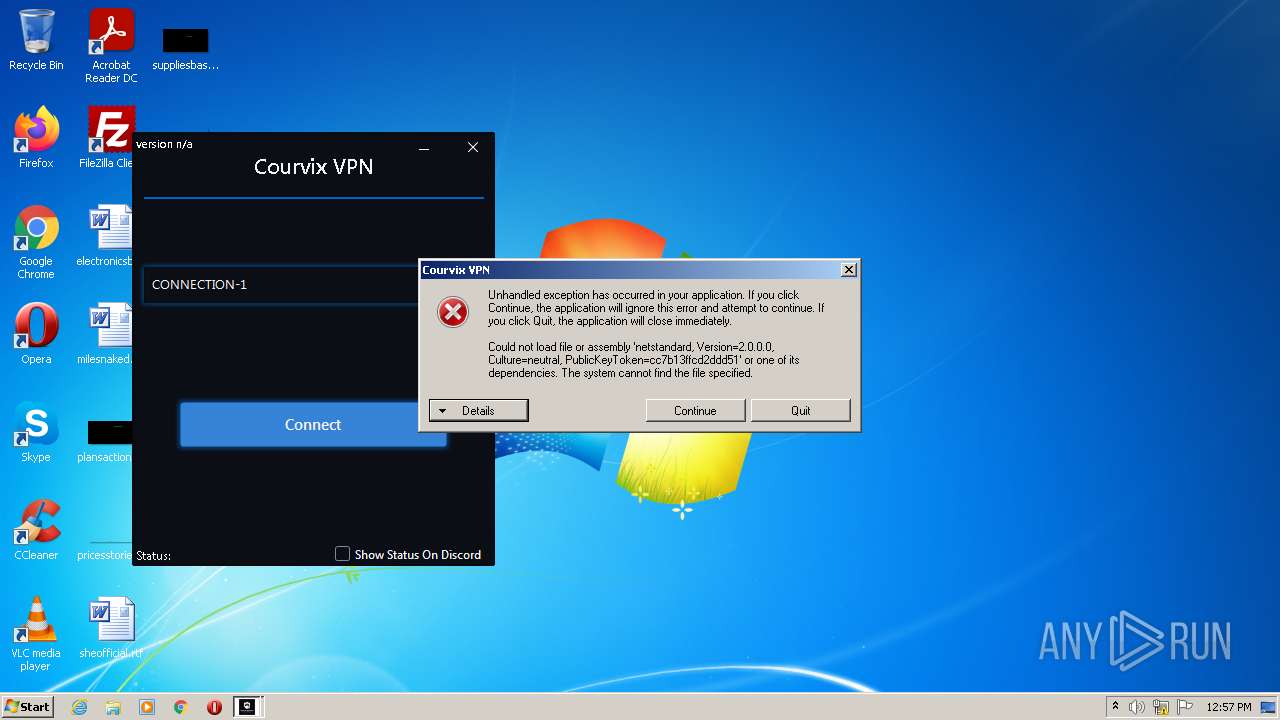This screenshot has height=720, width=1280.
Task: Click the red error icon in dialog
Action: [453, 313]
